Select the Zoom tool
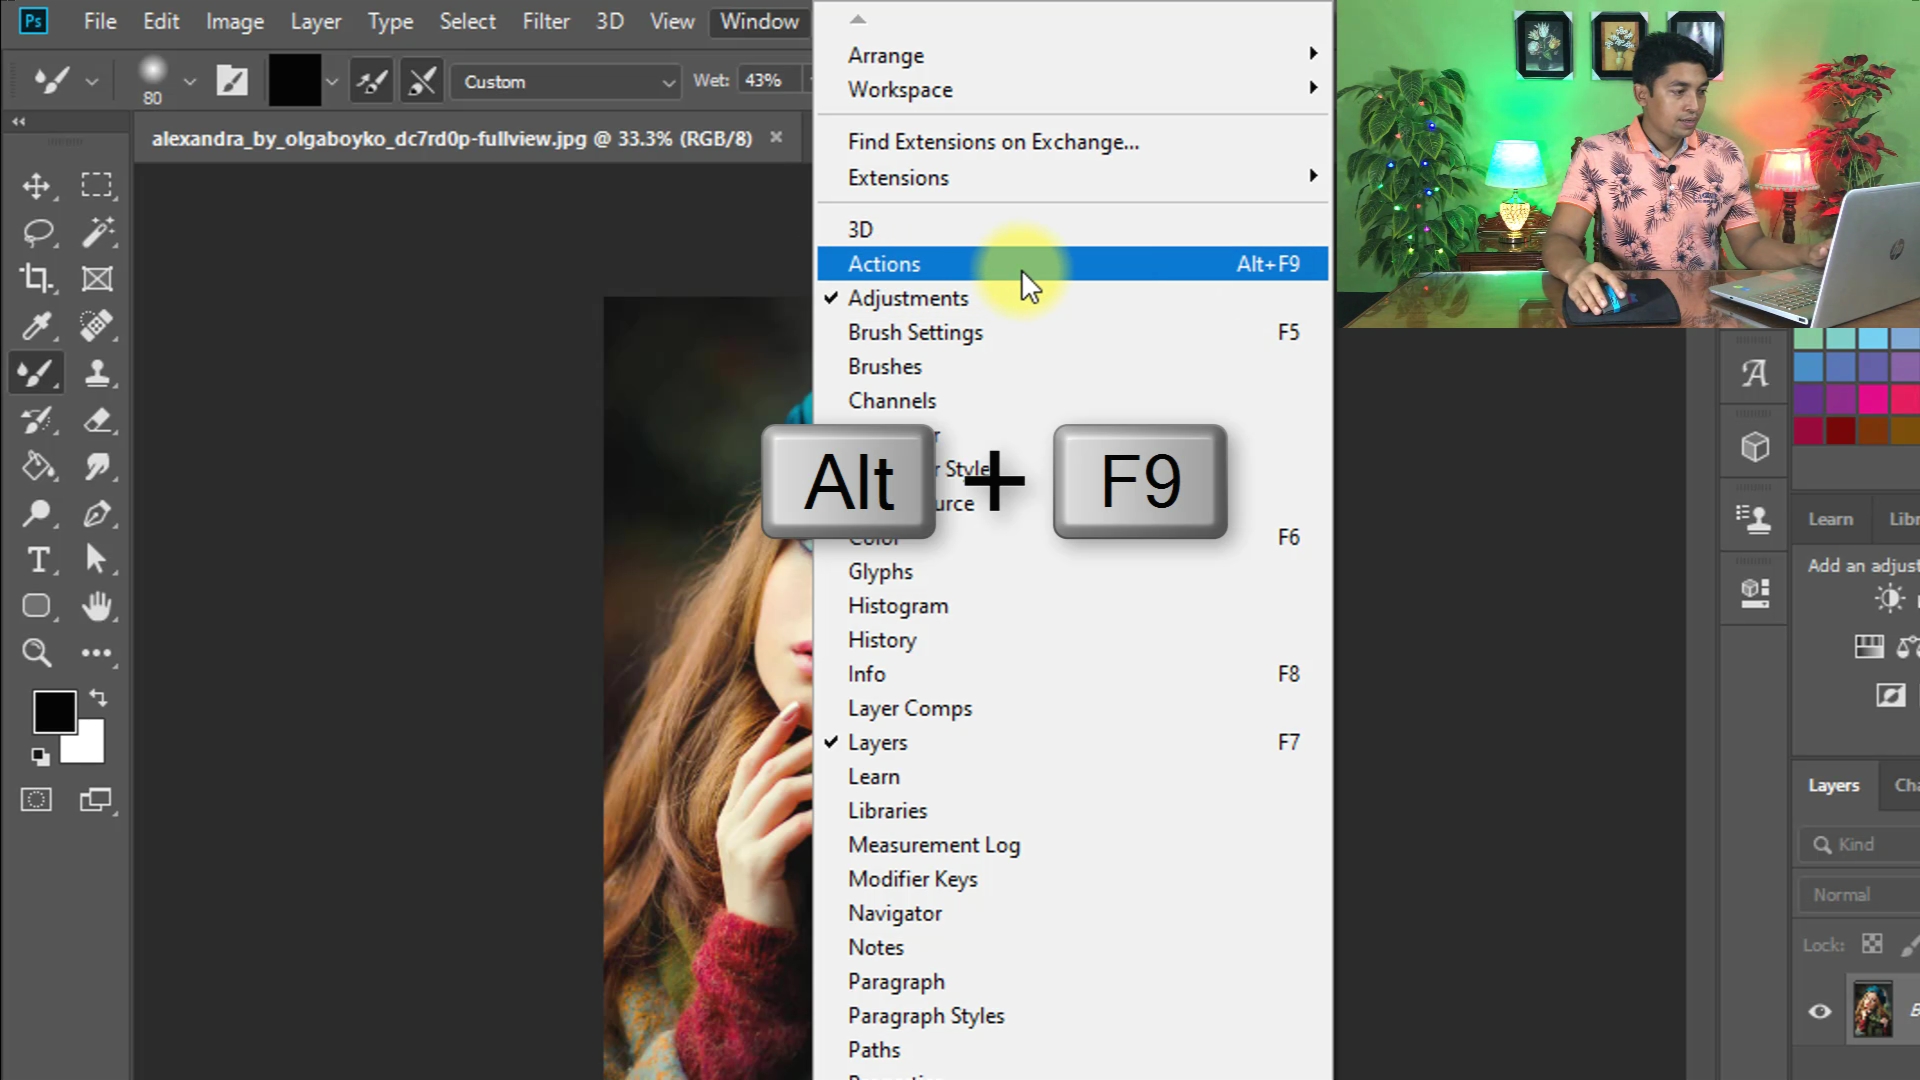Screen dimensions: 1920x1080 pos(37,653)
